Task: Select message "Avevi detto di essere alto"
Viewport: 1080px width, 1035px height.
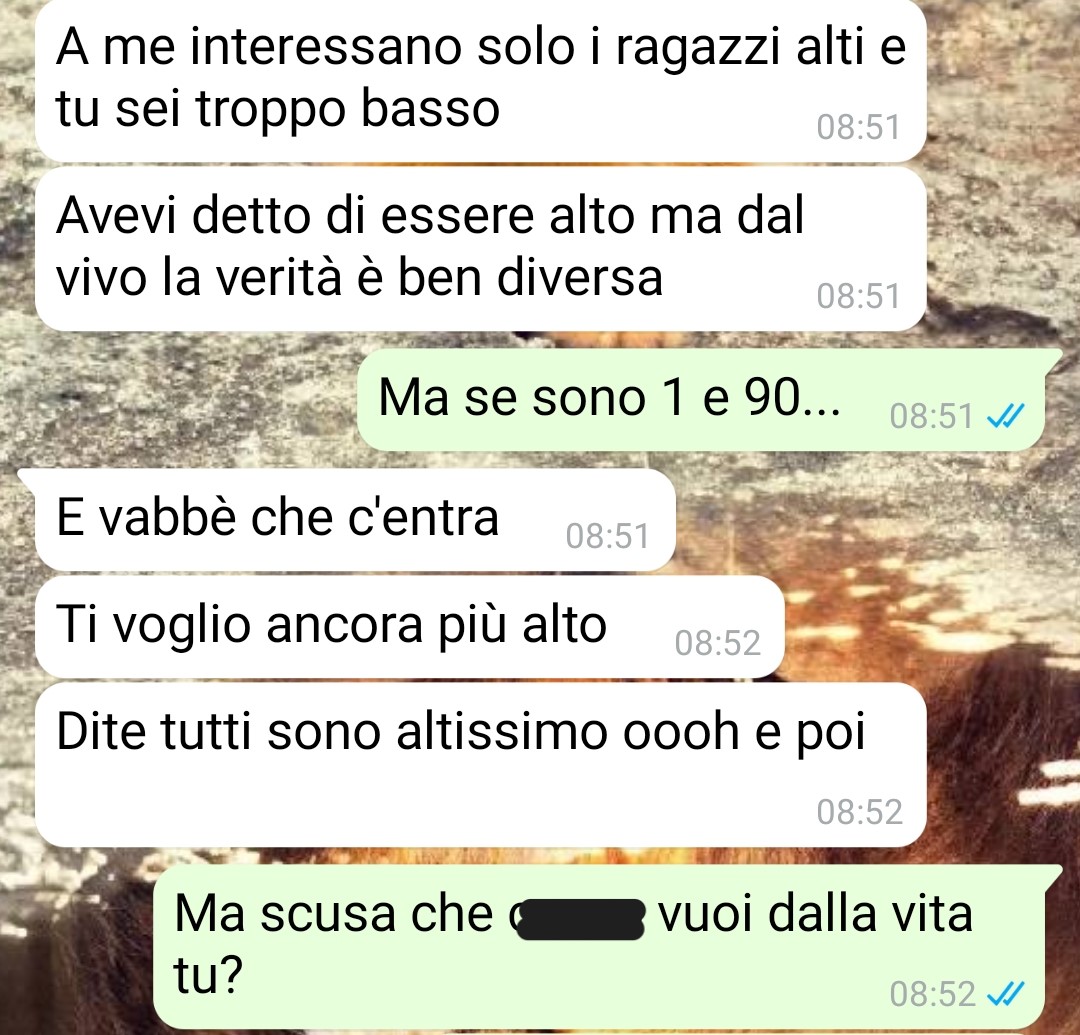Action: tap(480, 249)
